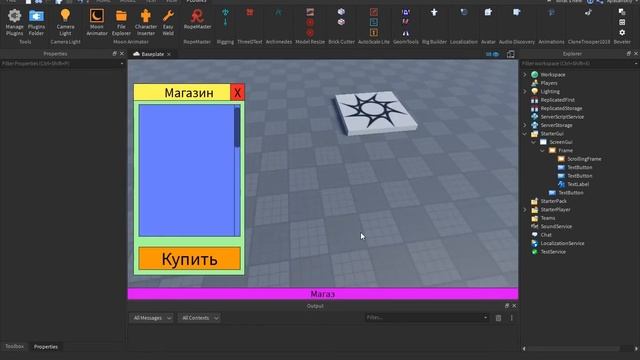Click the bottom orange AutoScale Lite icon

[x=373, y=32]
